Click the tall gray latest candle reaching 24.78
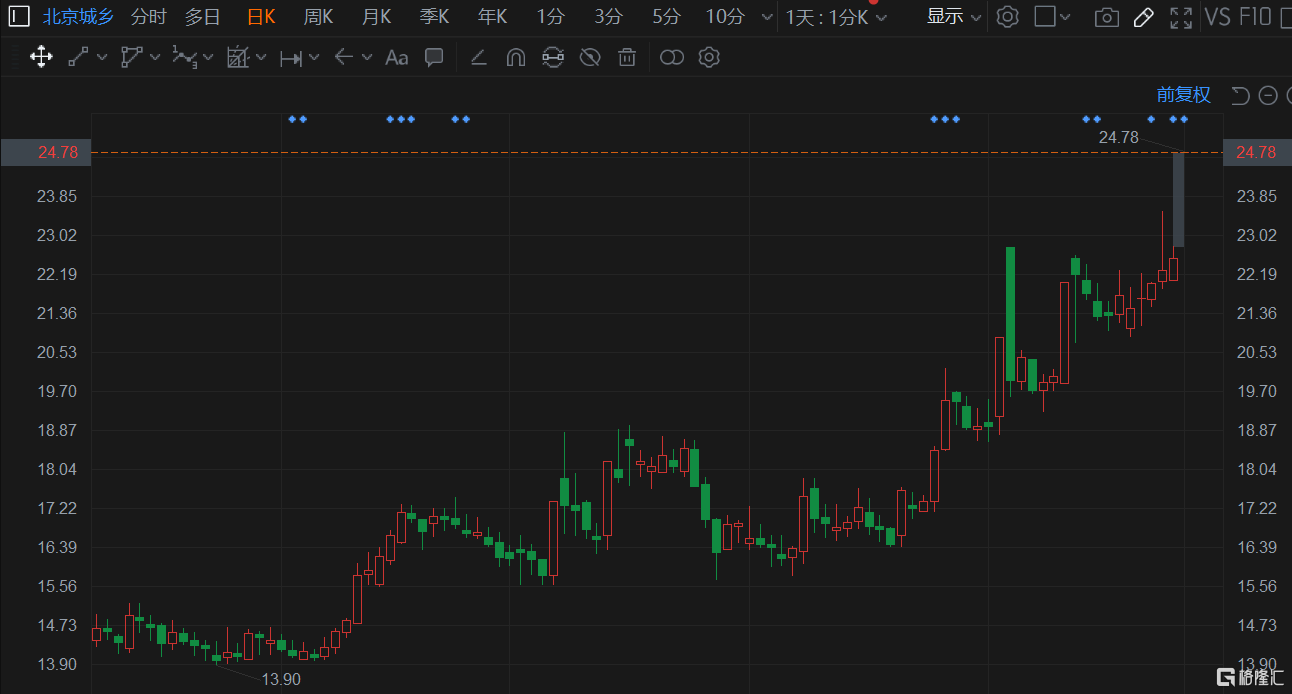 tap(1179, 199)
